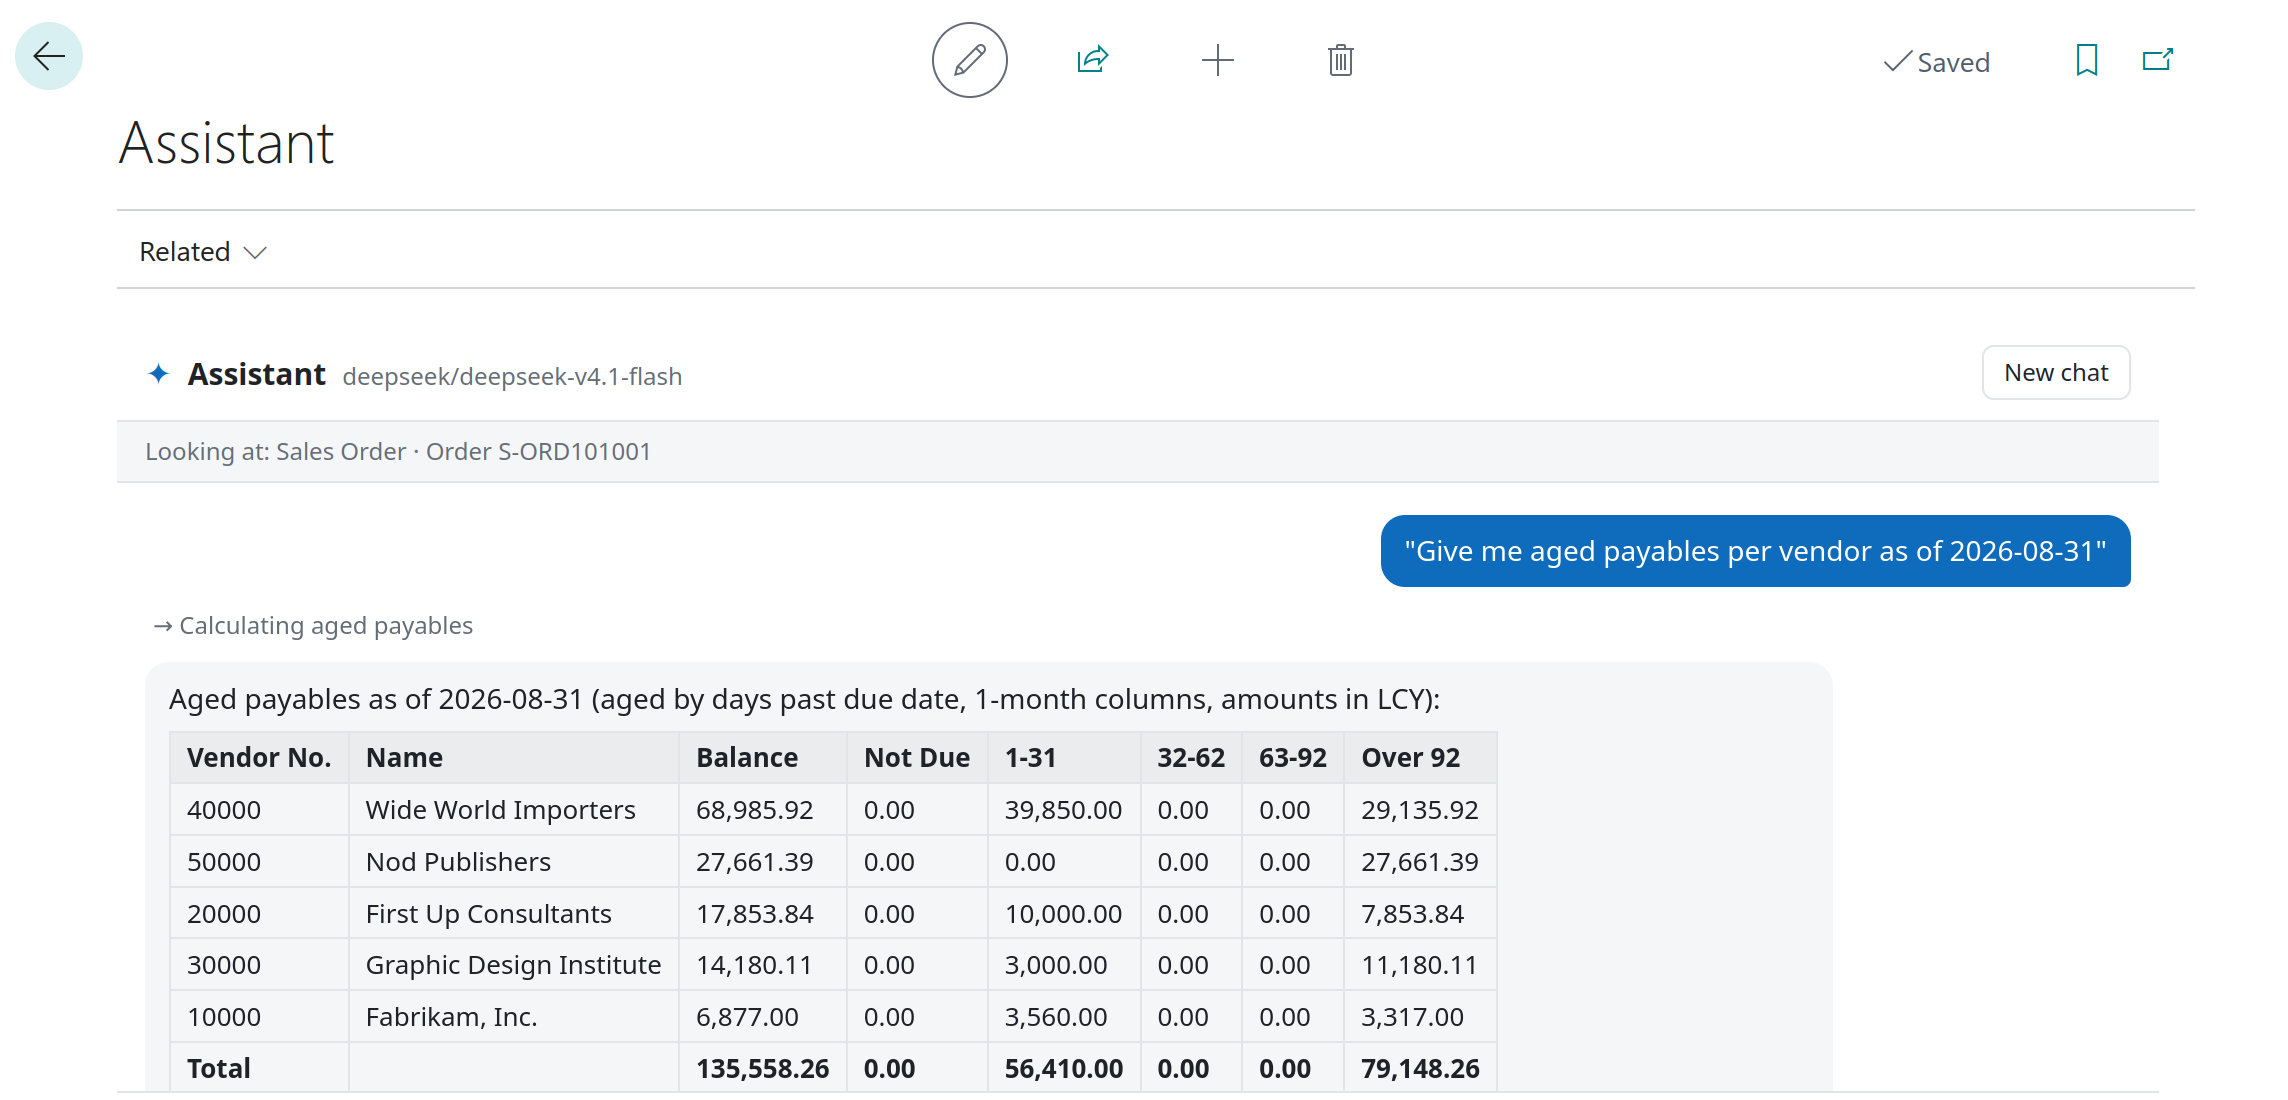Select the Wide World Importers vendor name

[x=500, y=809]
